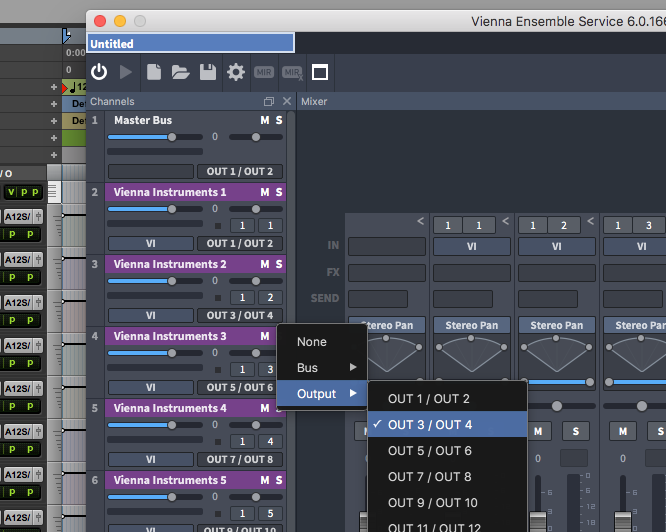Image resolution: width=666 pixels, height=532 pixels.
Task: Mute mixer strip 1 2 with M button
Action: pos(538,431)
